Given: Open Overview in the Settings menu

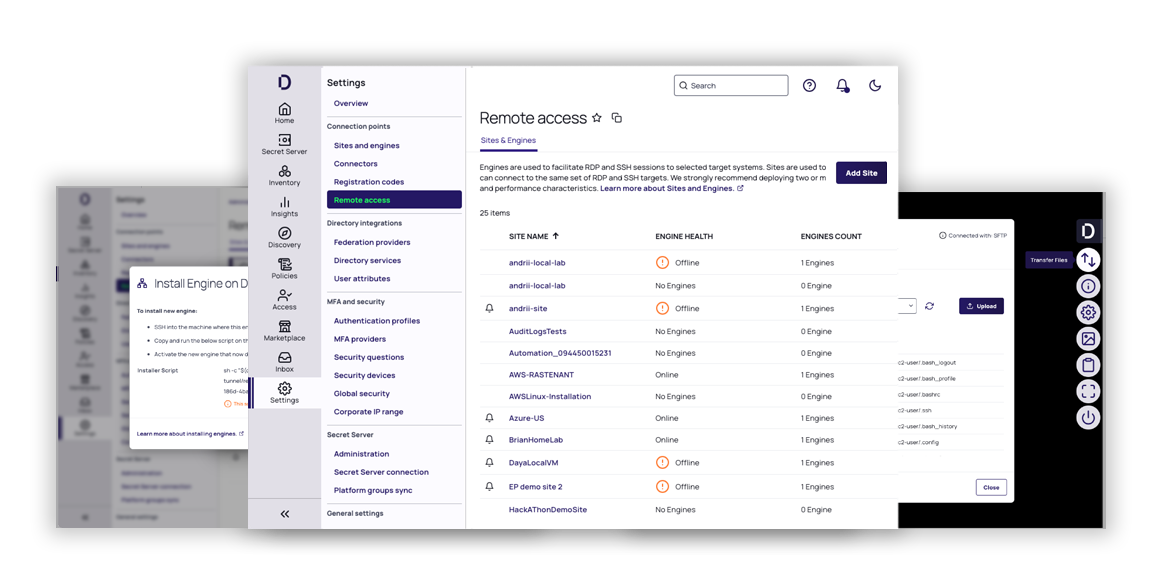Looking at the screenshot, I should (351, 103).
